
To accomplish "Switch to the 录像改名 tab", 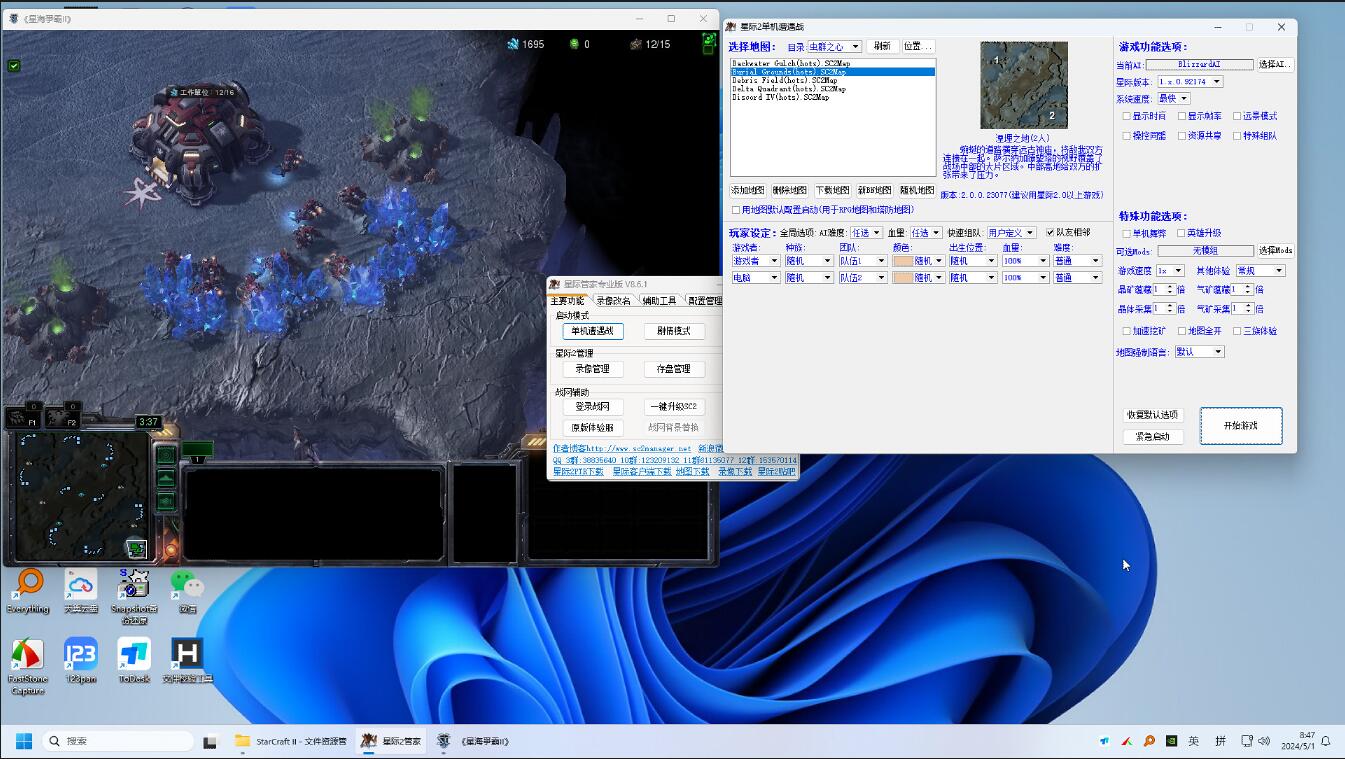I will pos(614,300).
